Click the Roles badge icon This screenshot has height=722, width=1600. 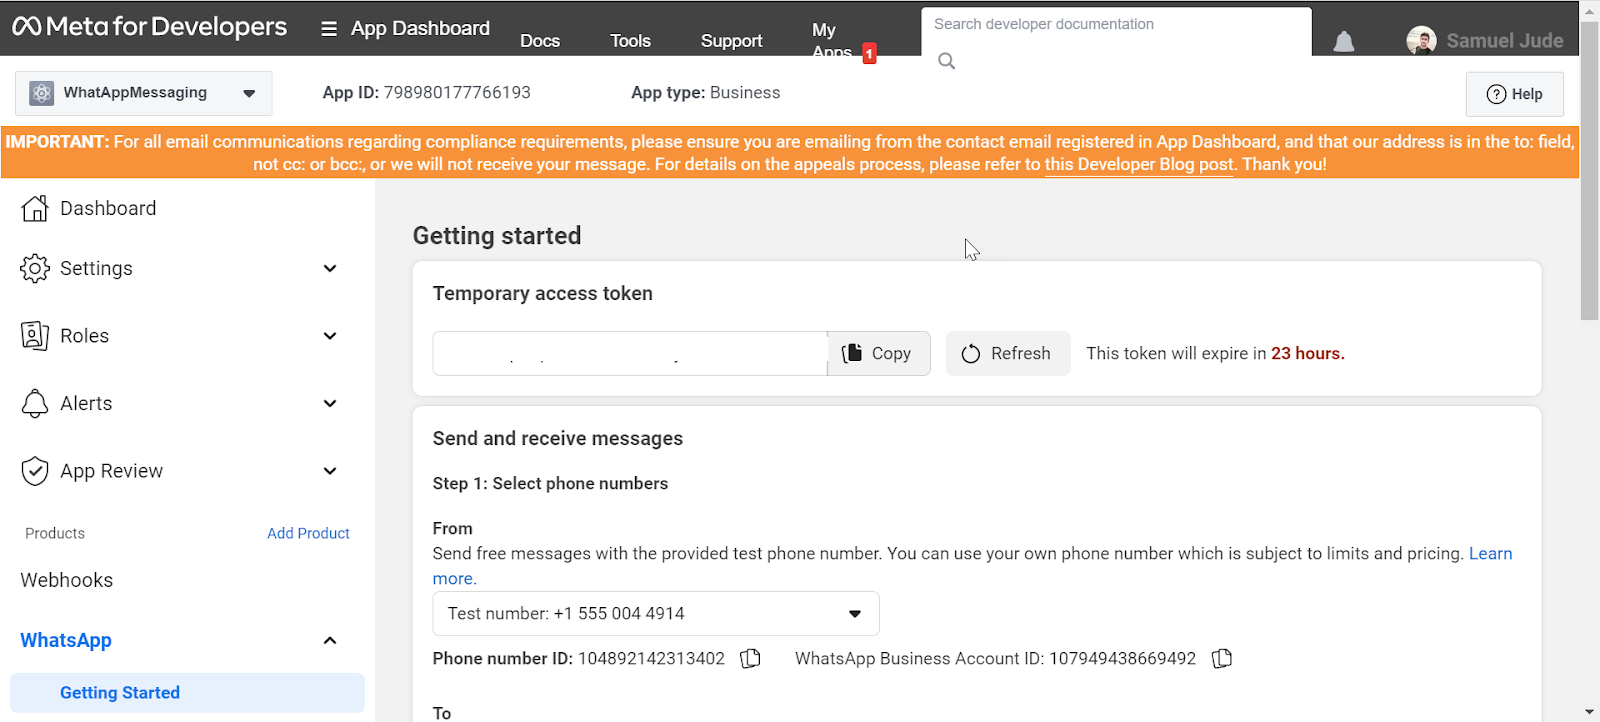coord(35,336)
